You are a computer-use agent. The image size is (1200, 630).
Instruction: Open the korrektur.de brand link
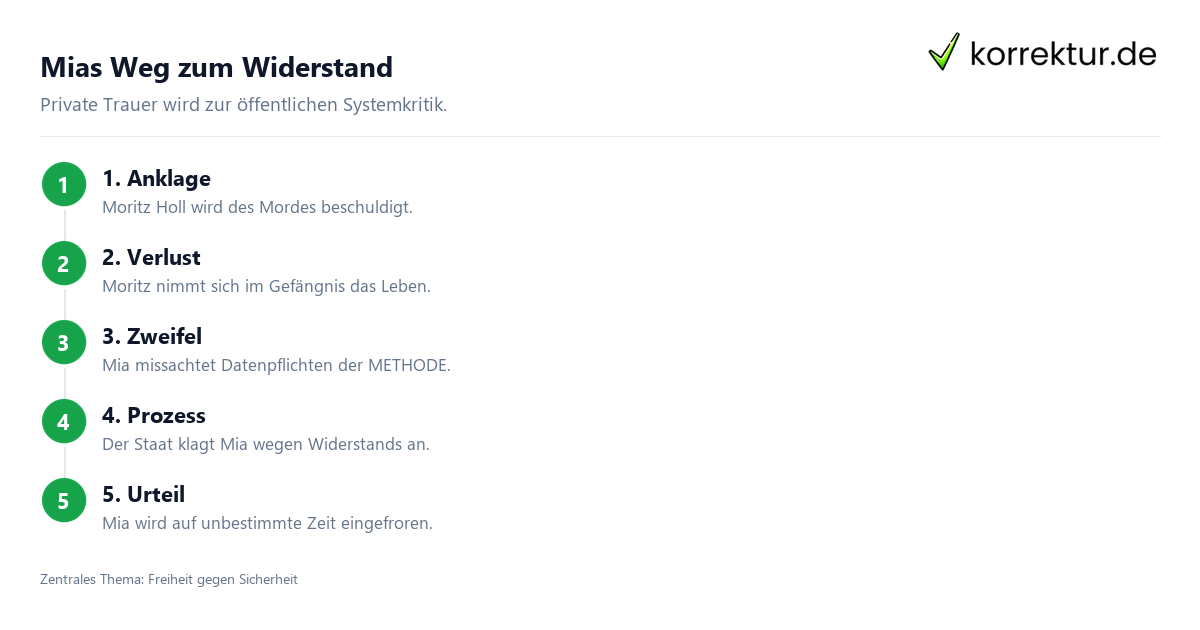click(x=1042, y=52)
